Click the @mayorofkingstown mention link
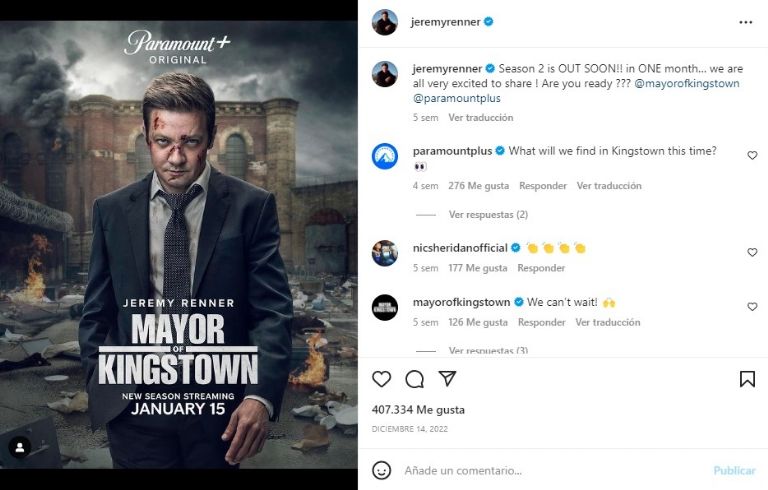Image resolution: width=768 pixels, height=490 pixels. coord(687,83)
